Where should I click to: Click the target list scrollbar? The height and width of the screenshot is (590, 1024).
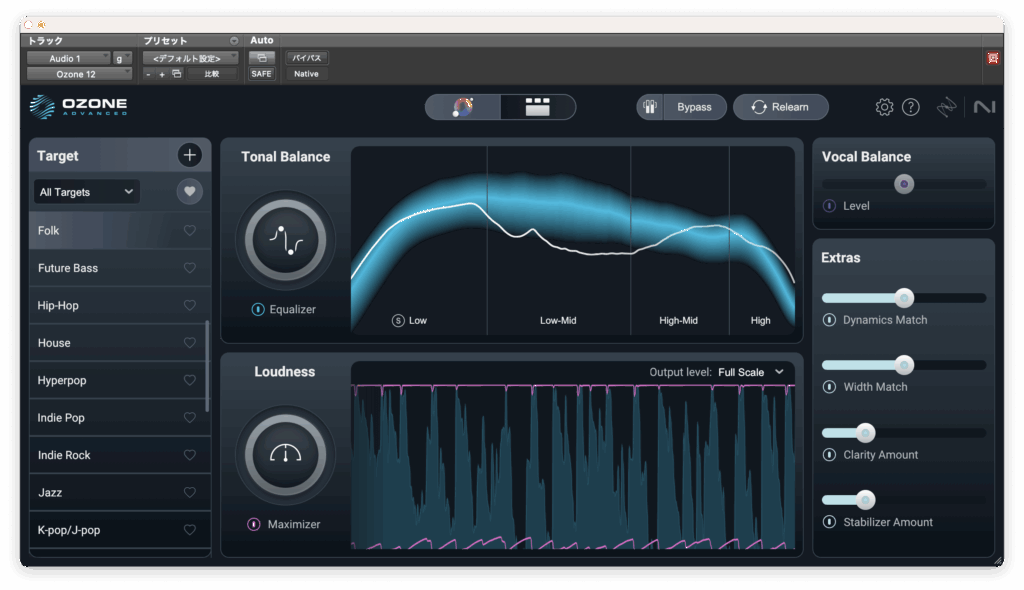207,365
